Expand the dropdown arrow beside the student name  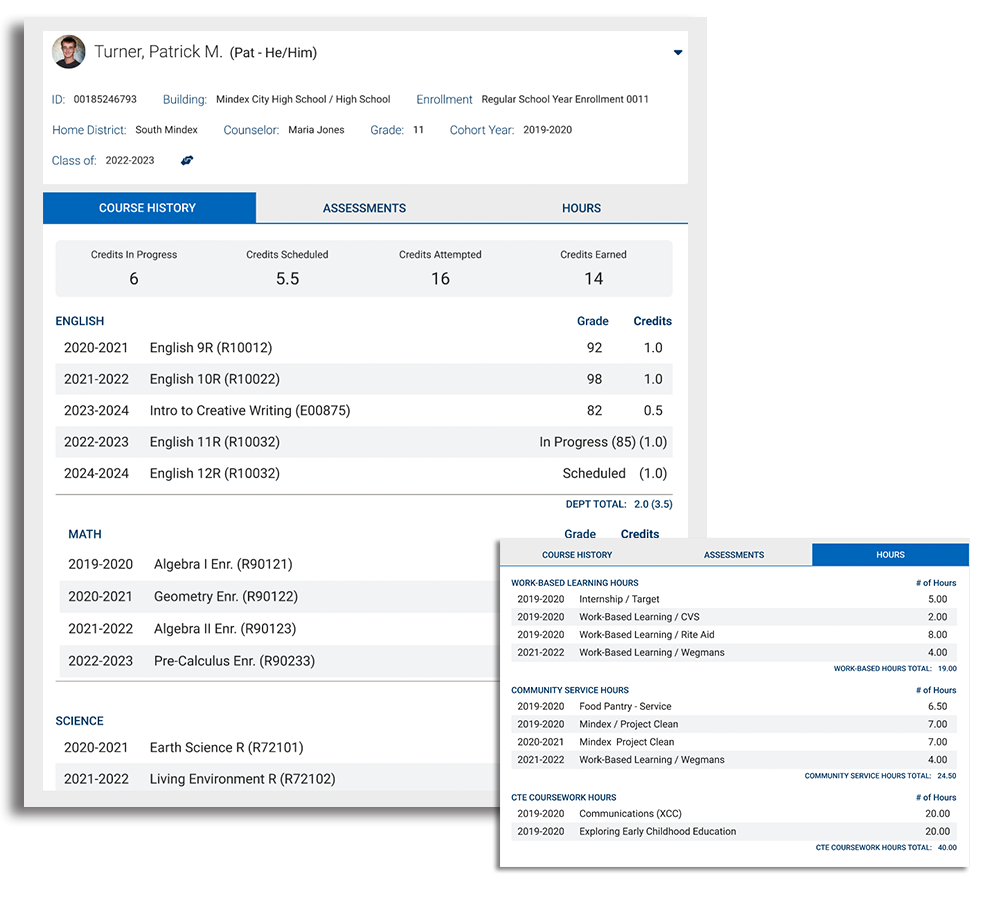point(678,53)
